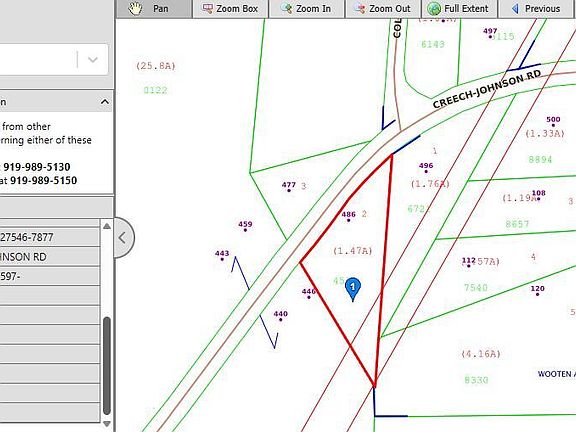
Task: Click the blue map pin marker 1
Action: pyautogui.click(x=353, y=289)
